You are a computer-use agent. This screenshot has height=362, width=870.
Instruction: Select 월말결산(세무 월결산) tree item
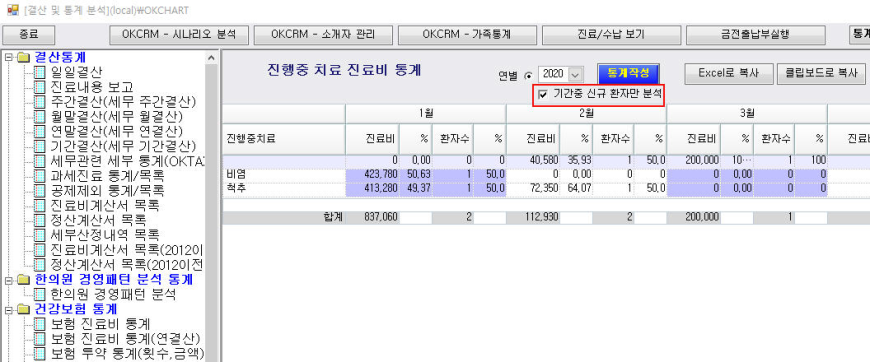click(116, 117)
